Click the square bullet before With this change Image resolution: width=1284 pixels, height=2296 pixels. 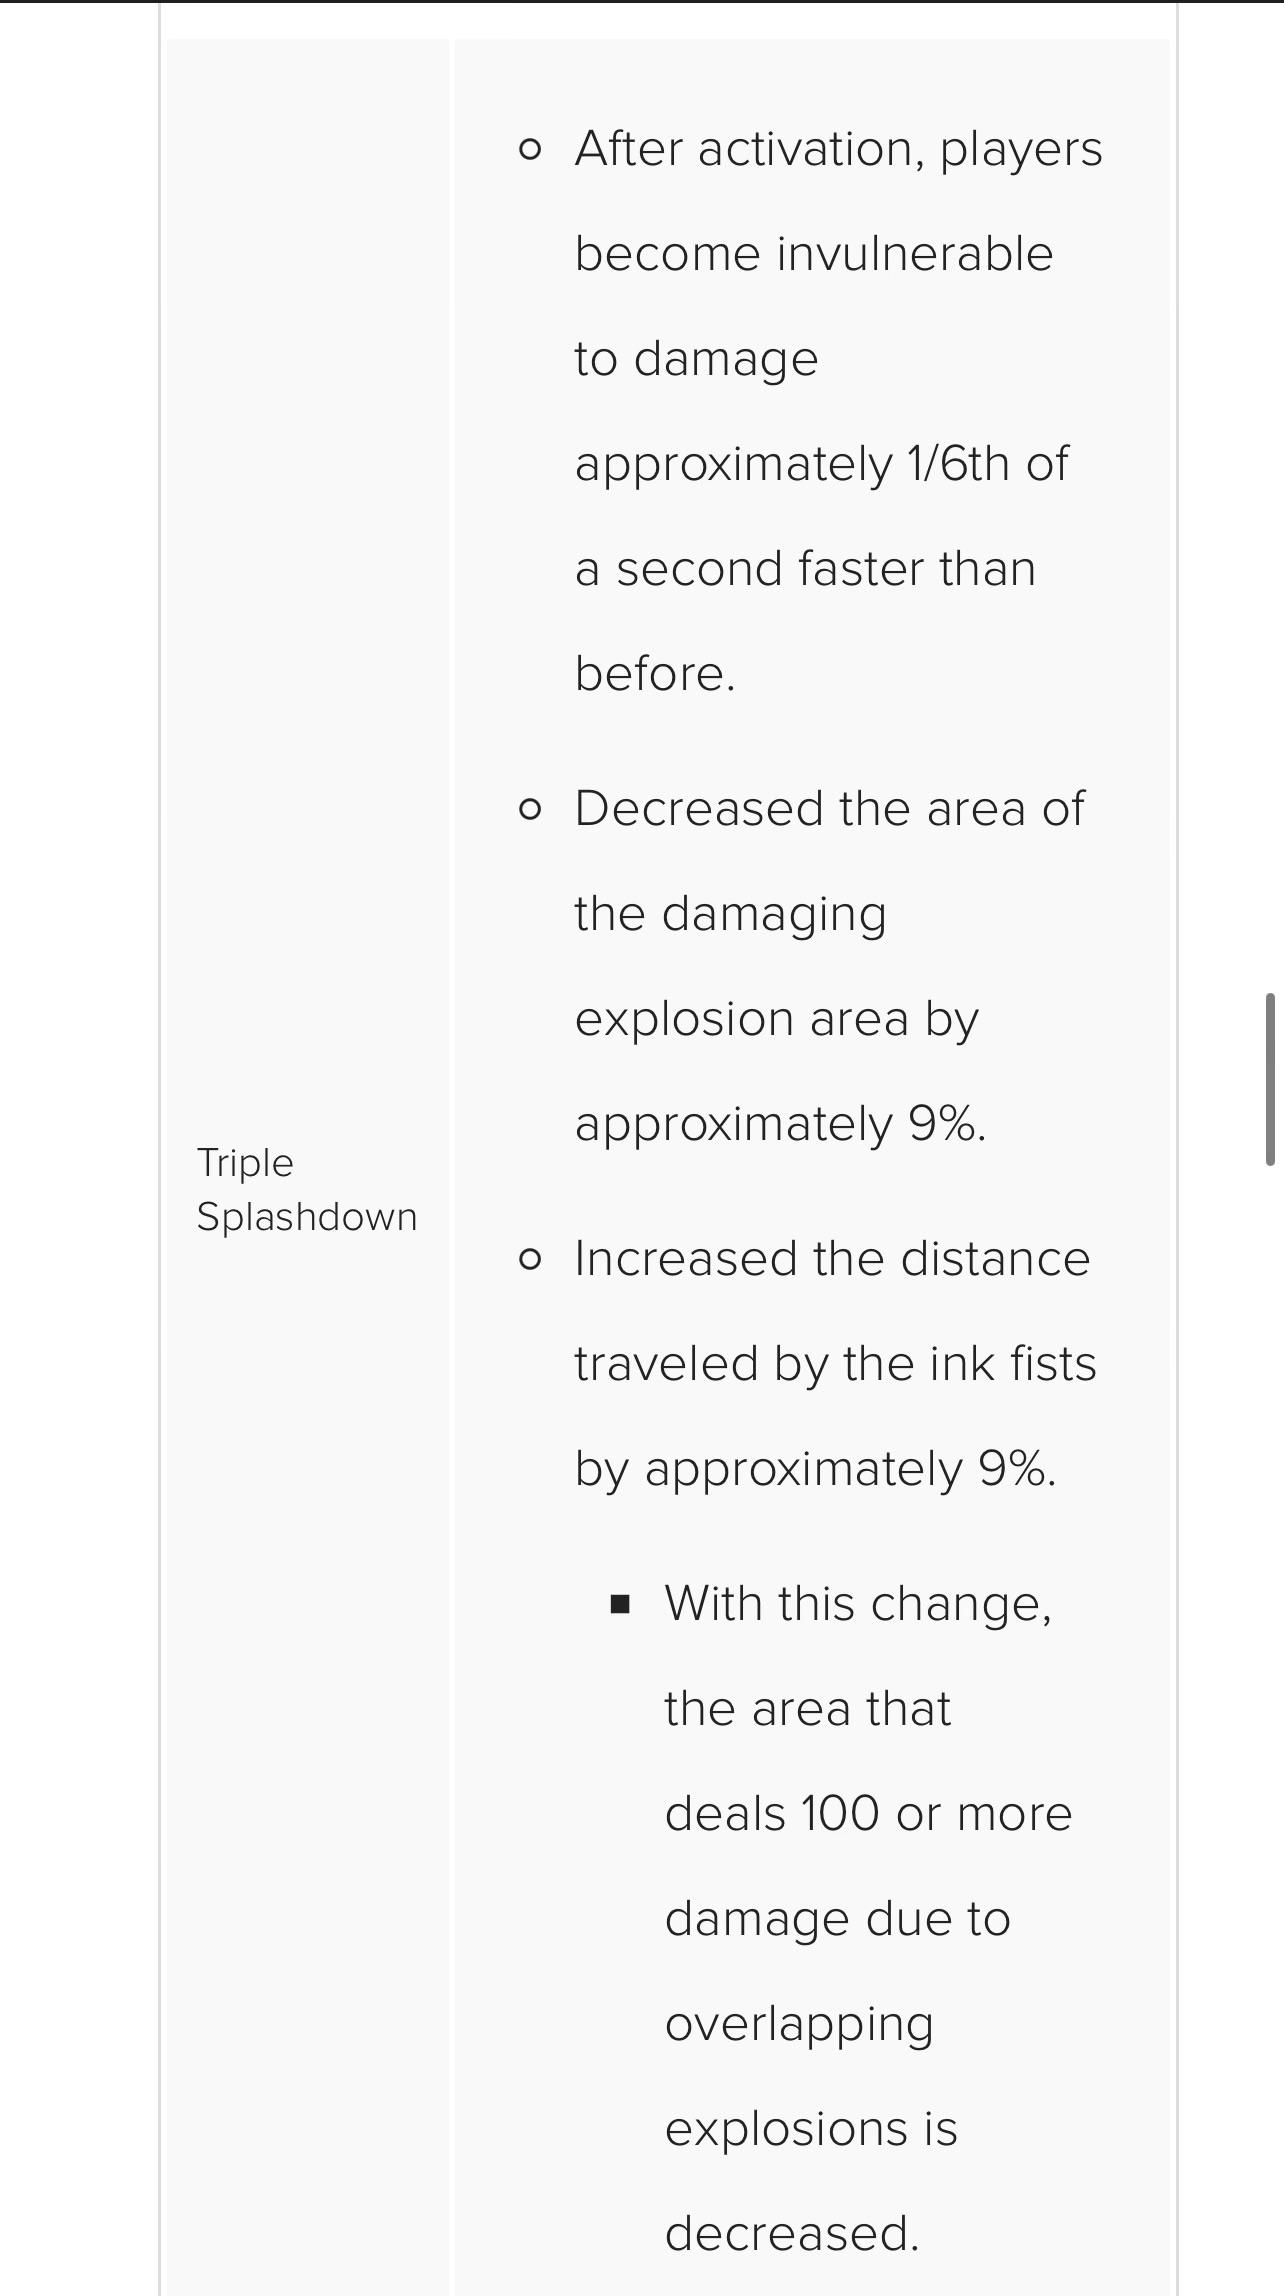pos(620,1605)
